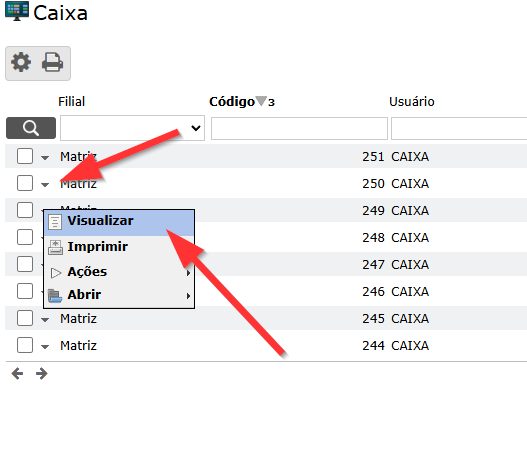
Task: Expand row 251 dropdown arrow
Action: coord(45,157)
